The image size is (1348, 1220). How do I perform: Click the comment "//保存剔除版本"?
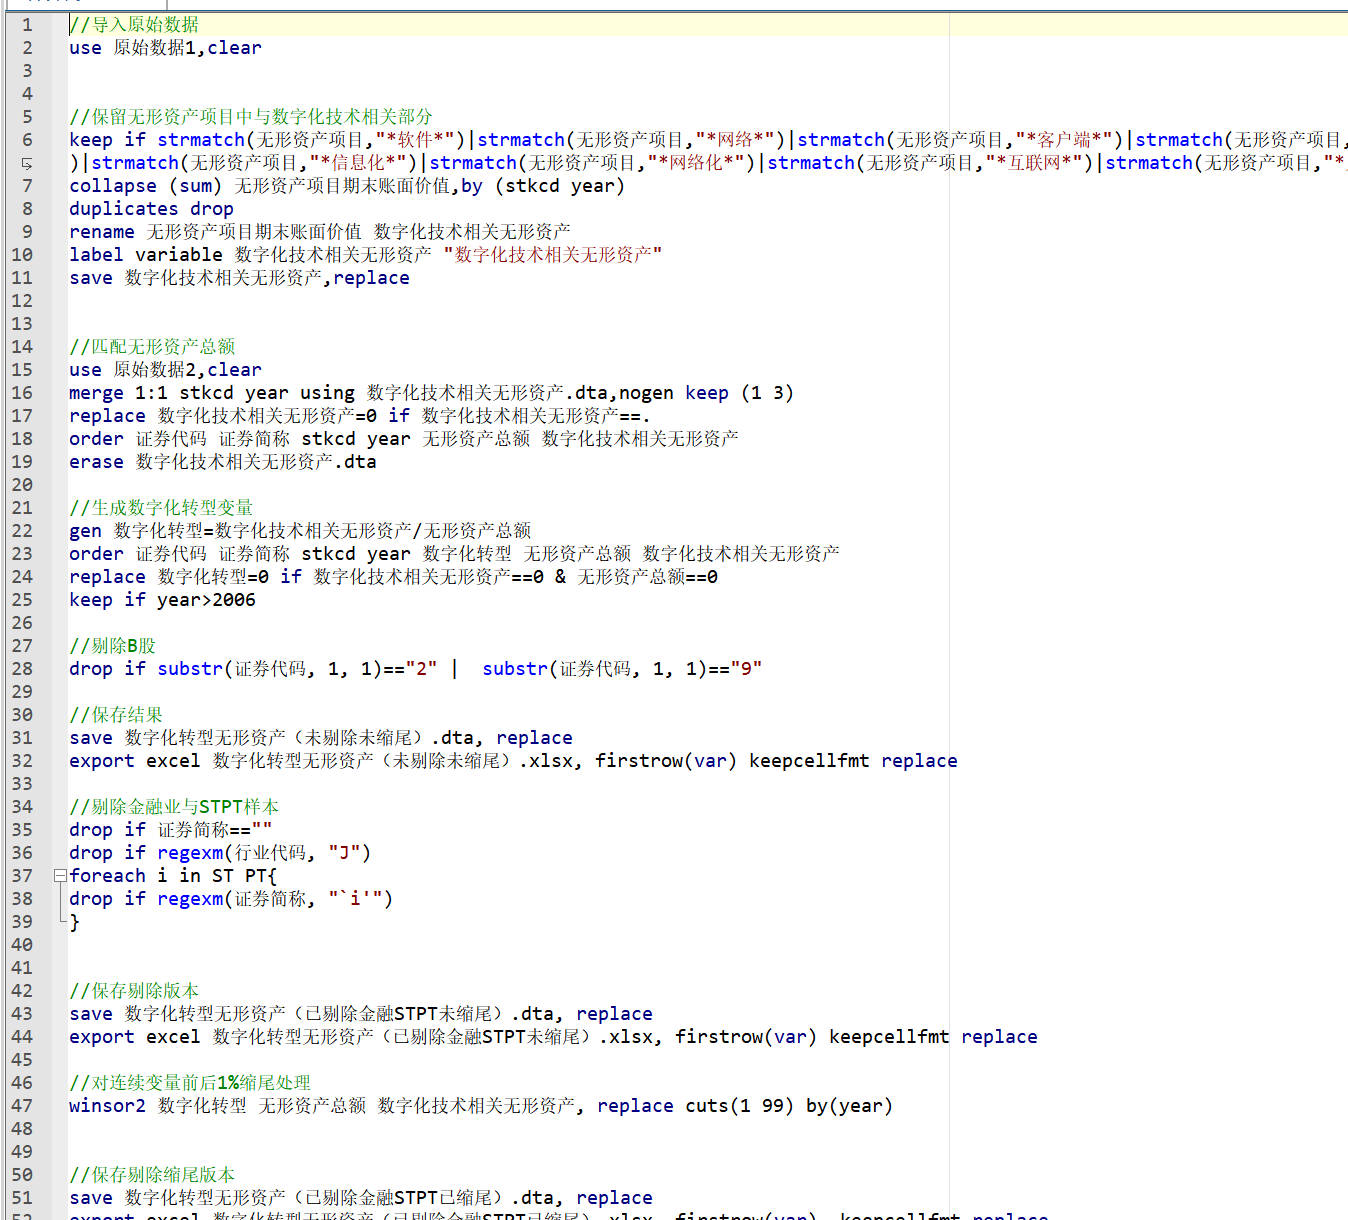pos(134,990)
